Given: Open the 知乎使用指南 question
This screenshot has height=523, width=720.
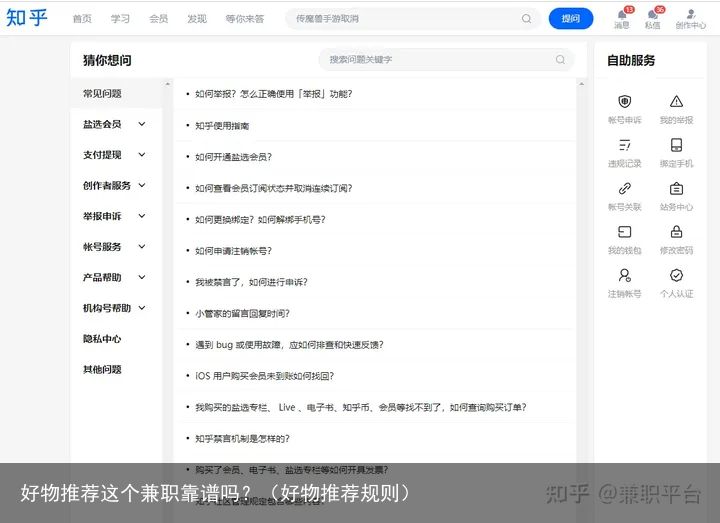Looking at the screenshot, I should click(x=222, y=126).
